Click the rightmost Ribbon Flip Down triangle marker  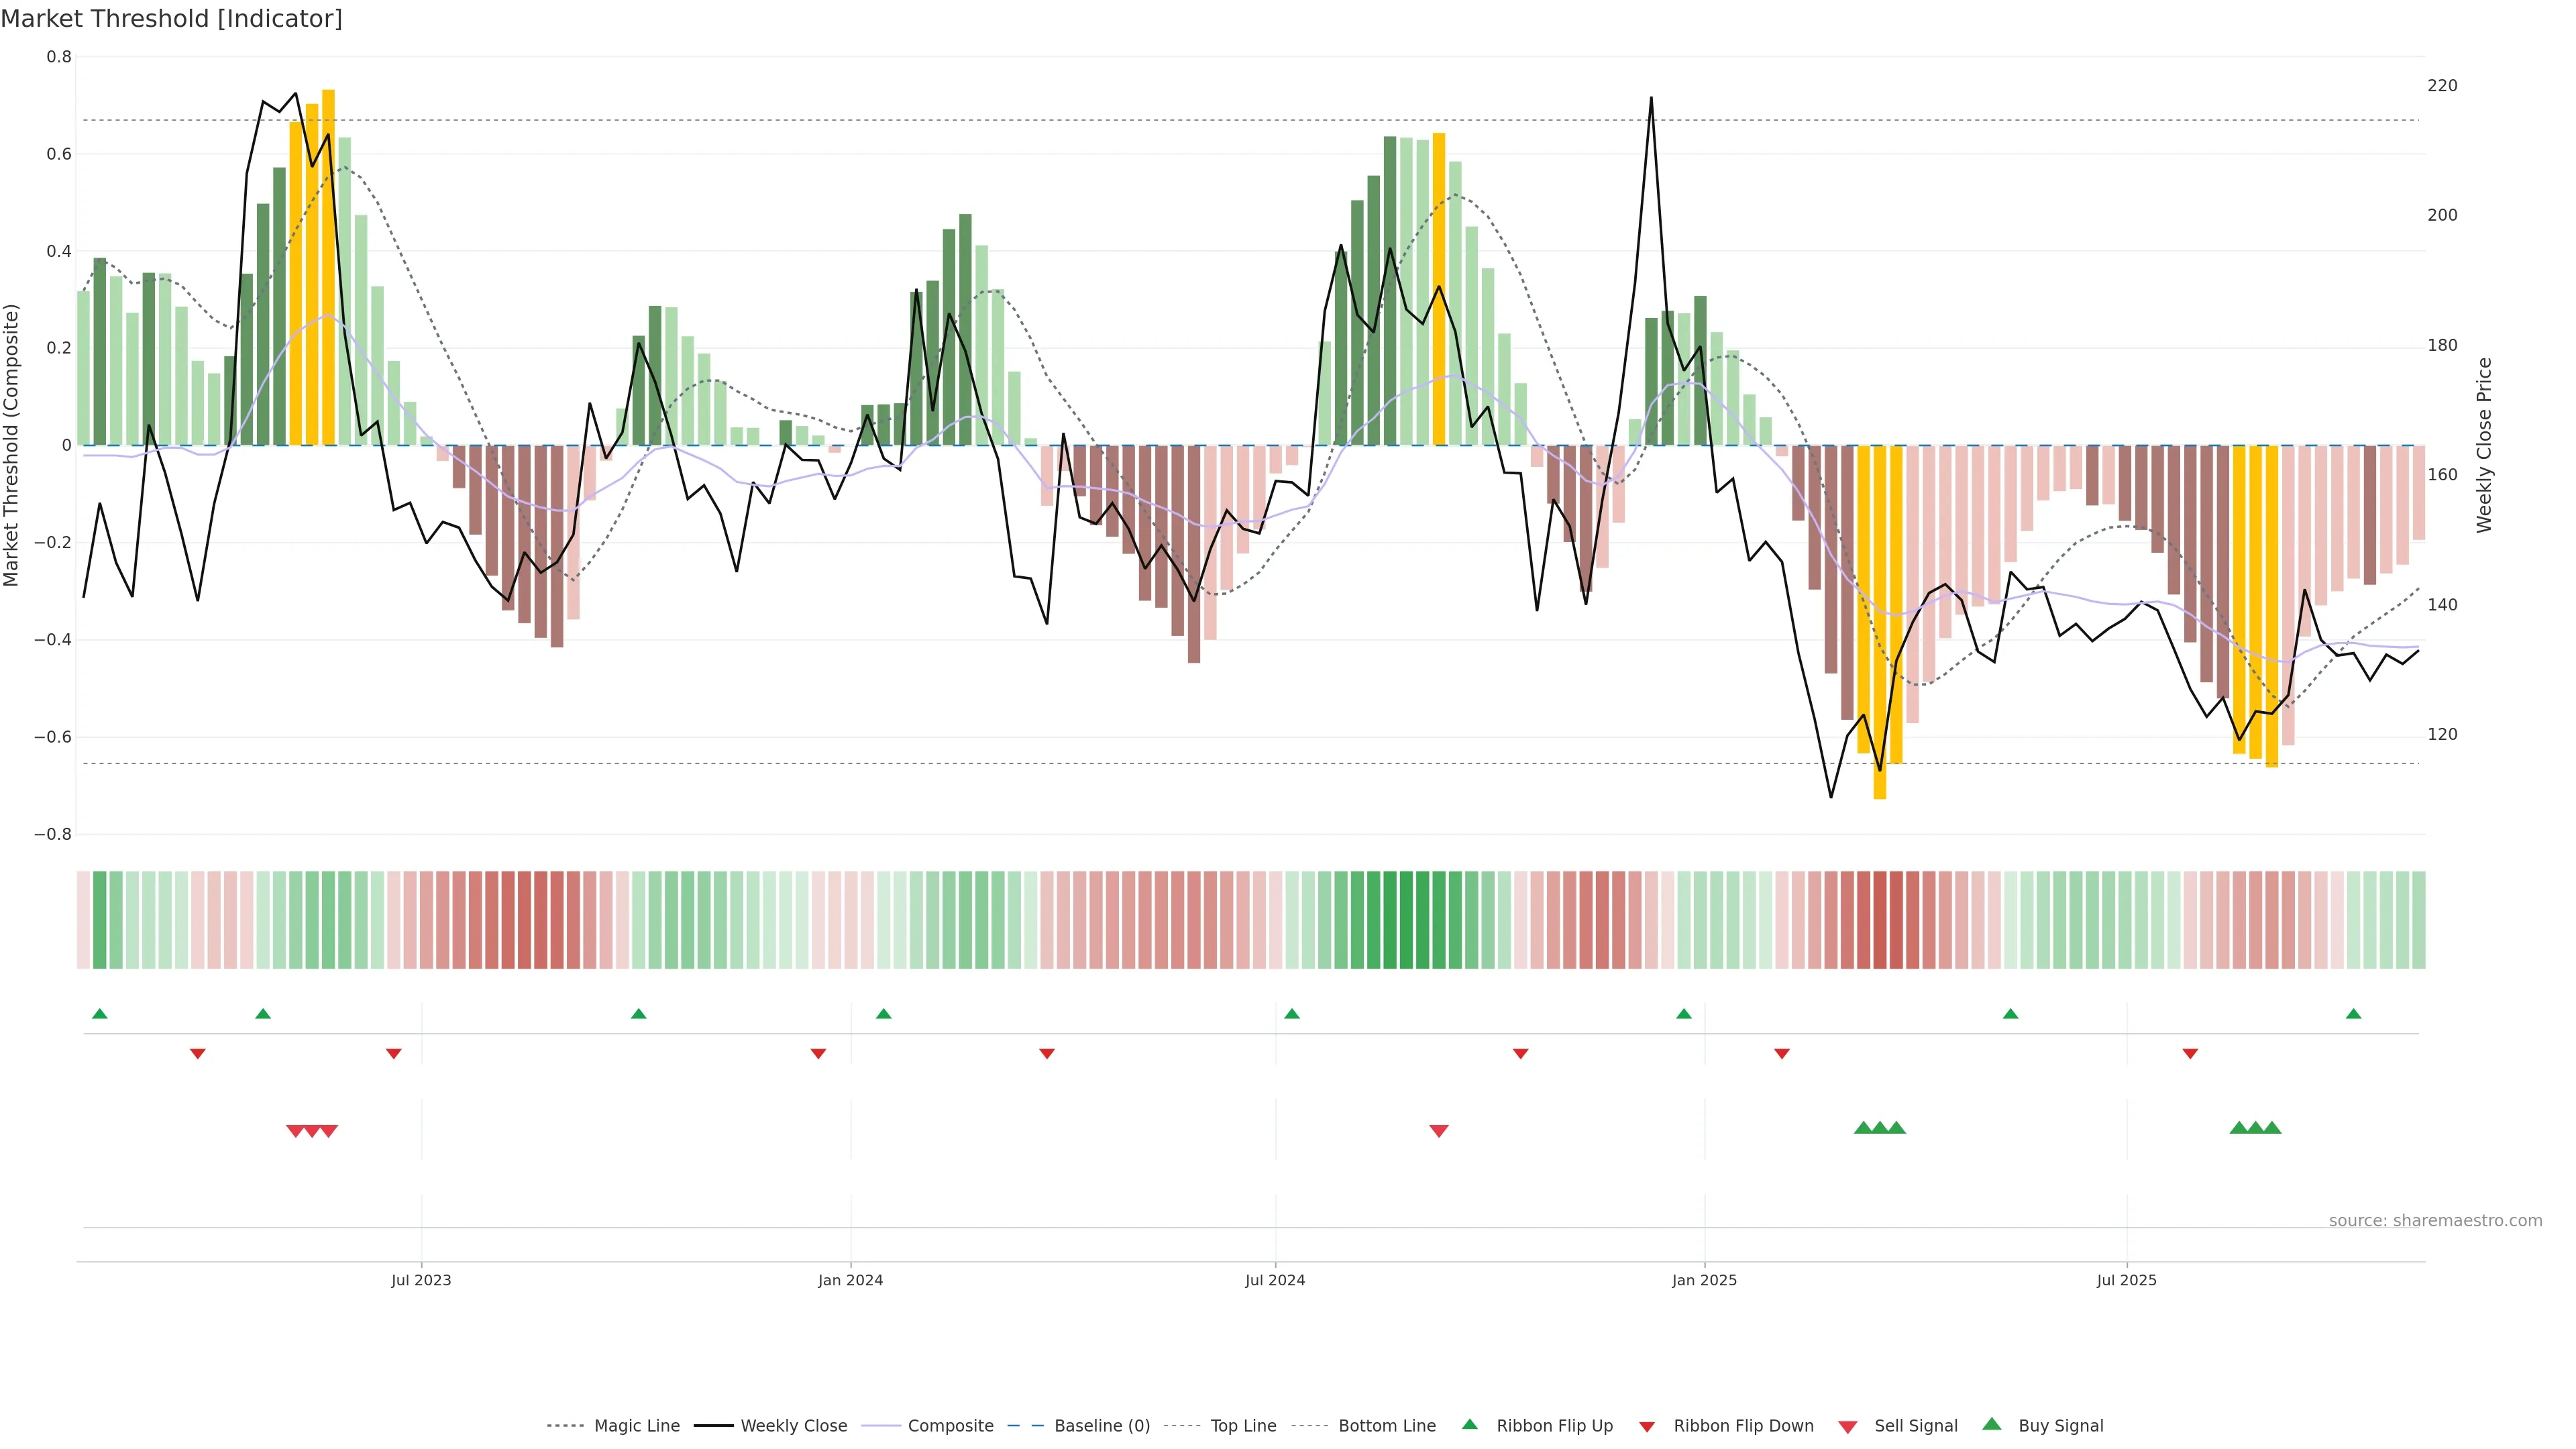(2190, 1054)
